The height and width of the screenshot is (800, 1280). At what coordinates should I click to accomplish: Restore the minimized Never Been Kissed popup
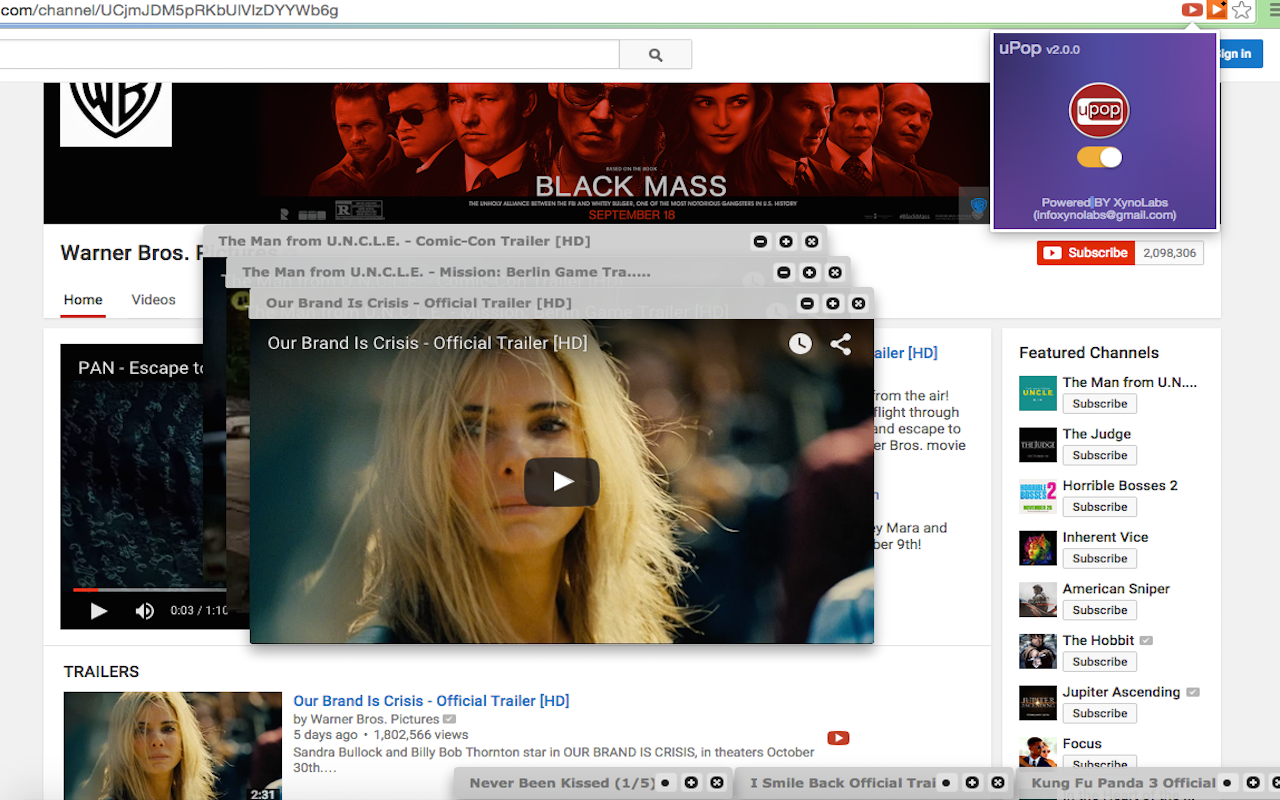665,783
